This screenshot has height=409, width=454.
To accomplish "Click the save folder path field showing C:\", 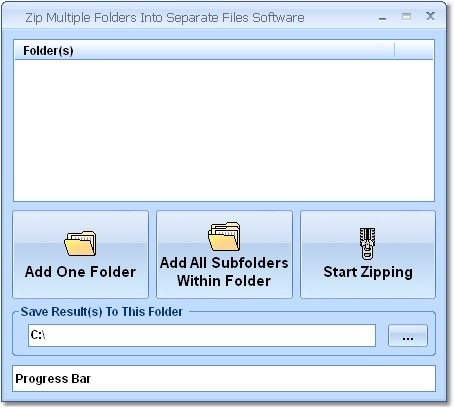I will pos(202,335).
